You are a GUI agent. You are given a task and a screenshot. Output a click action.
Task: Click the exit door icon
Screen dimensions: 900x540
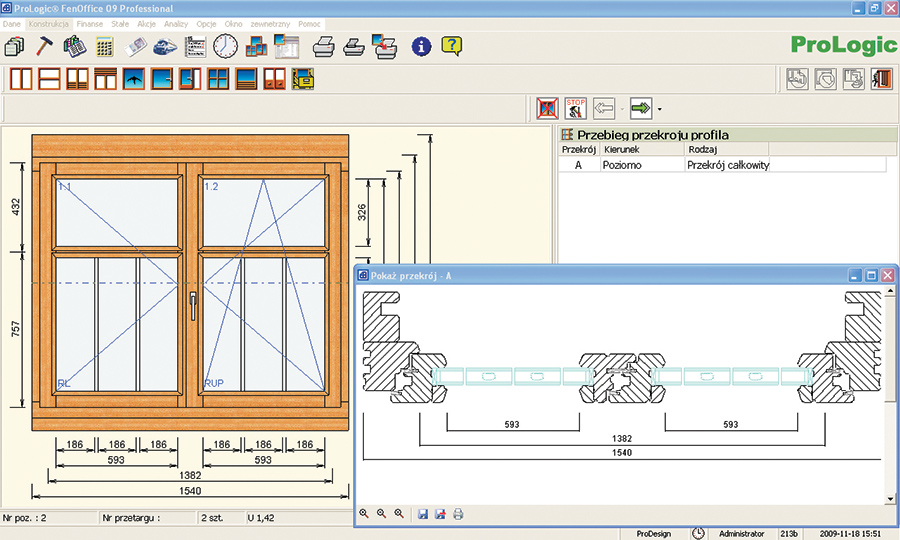click(x=881, y=79)
